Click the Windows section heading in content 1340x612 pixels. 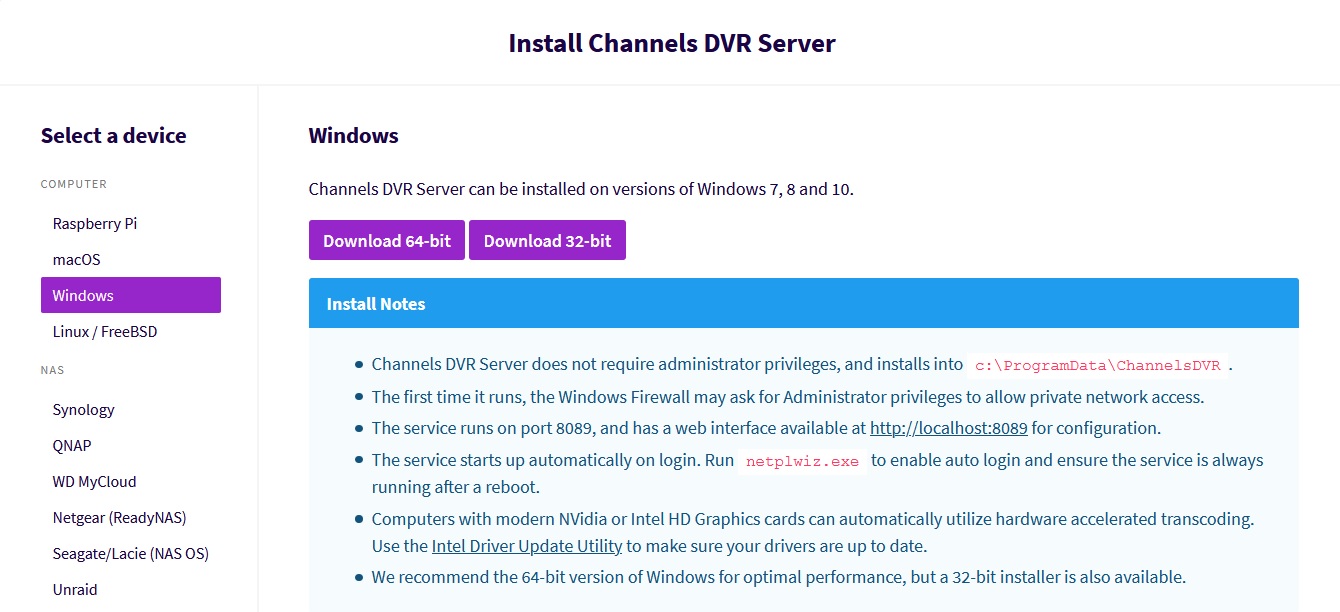pyautogui.click(x=353, y=136)
